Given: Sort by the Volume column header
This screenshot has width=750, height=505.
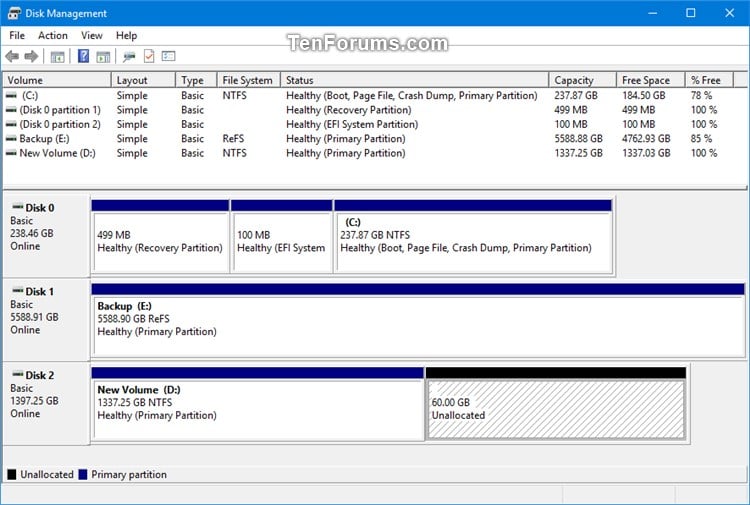Looking at the screenshot, I should 57,80.
